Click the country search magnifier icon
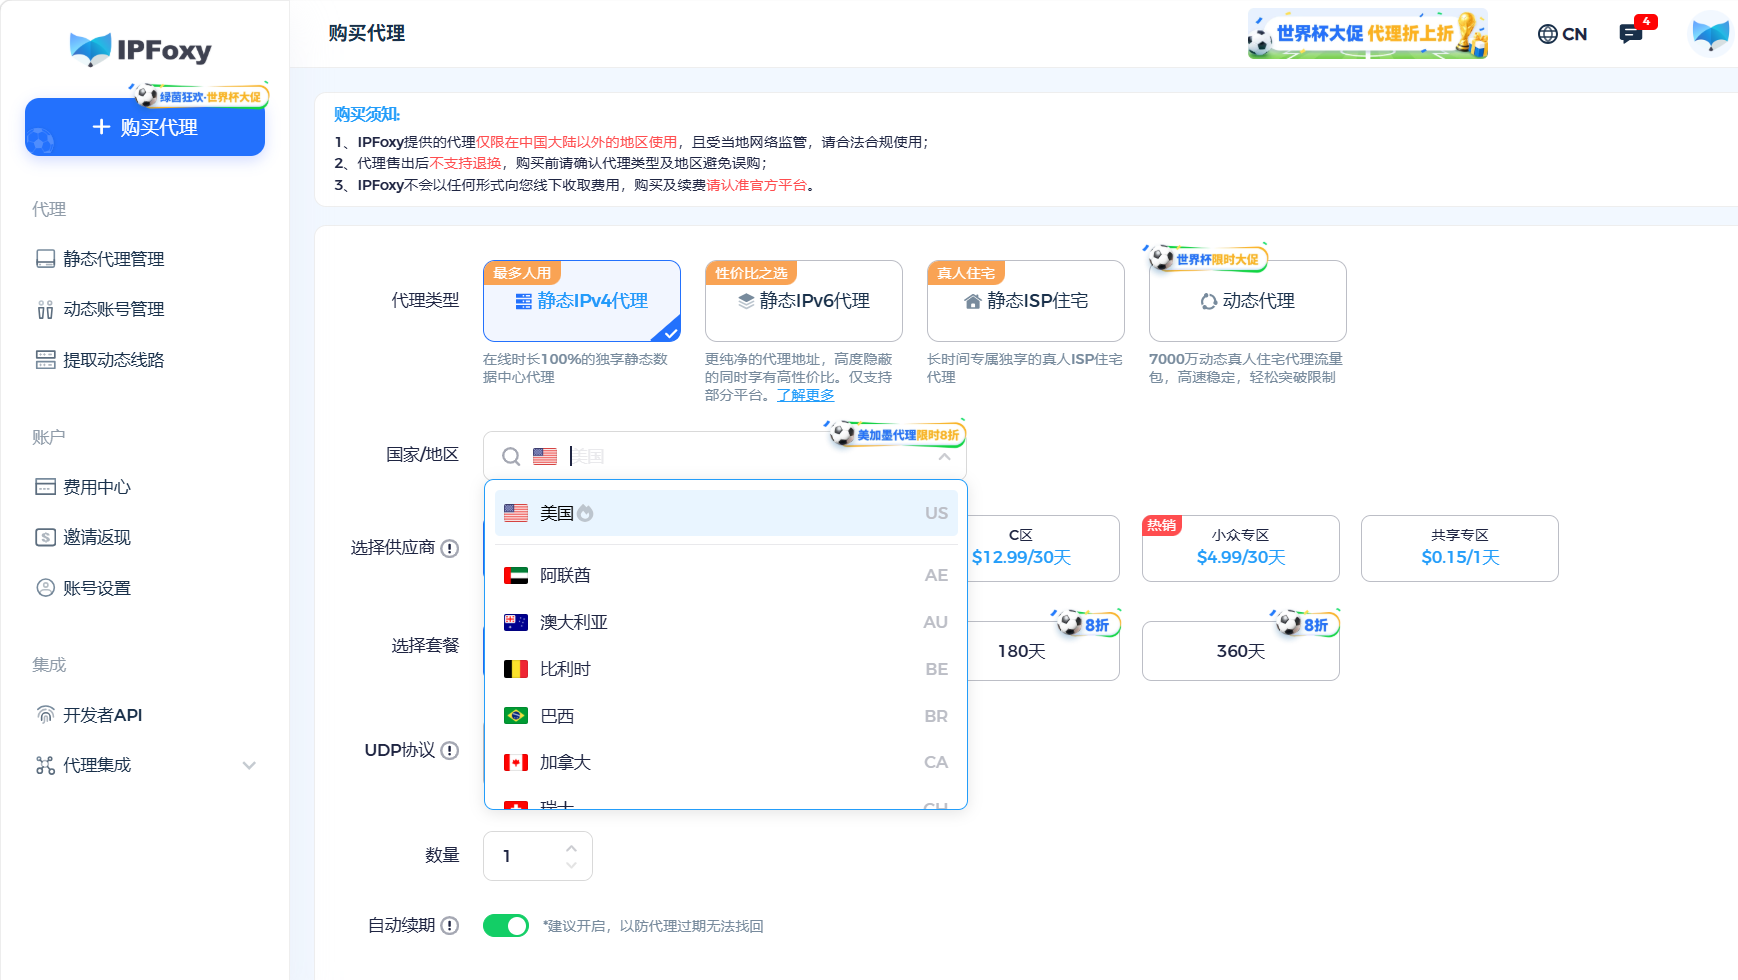Screen dimensions: 1738x980 point(511,457)
